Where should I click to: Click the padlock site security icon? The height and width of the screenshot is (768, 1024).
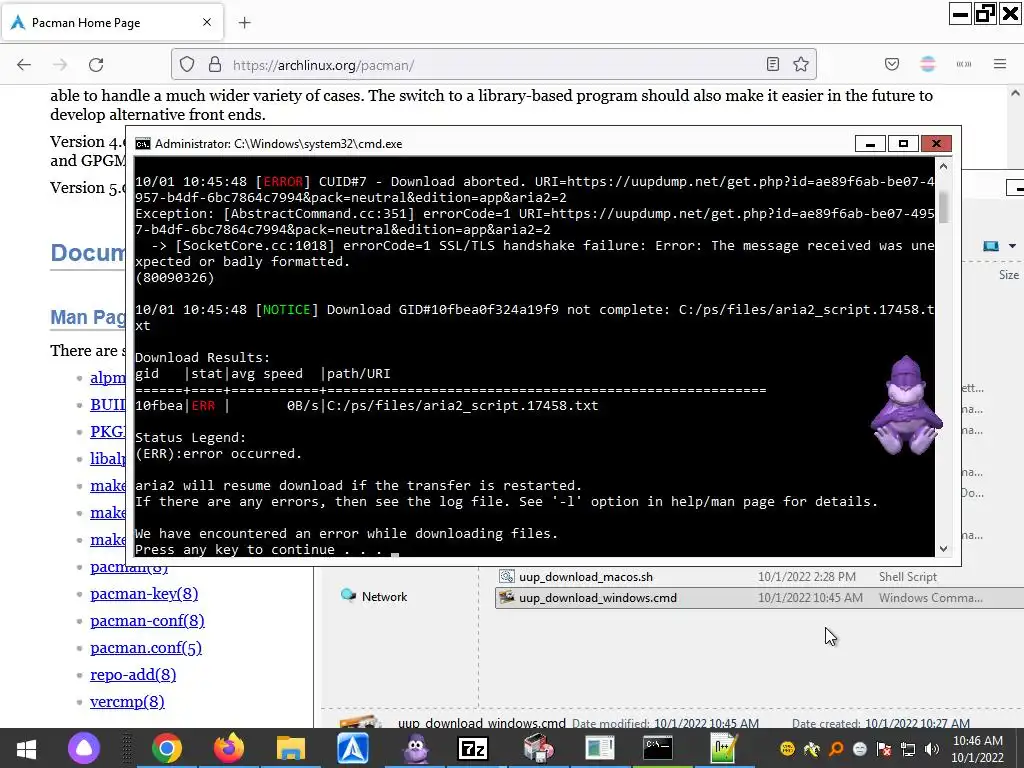(214, 64)
